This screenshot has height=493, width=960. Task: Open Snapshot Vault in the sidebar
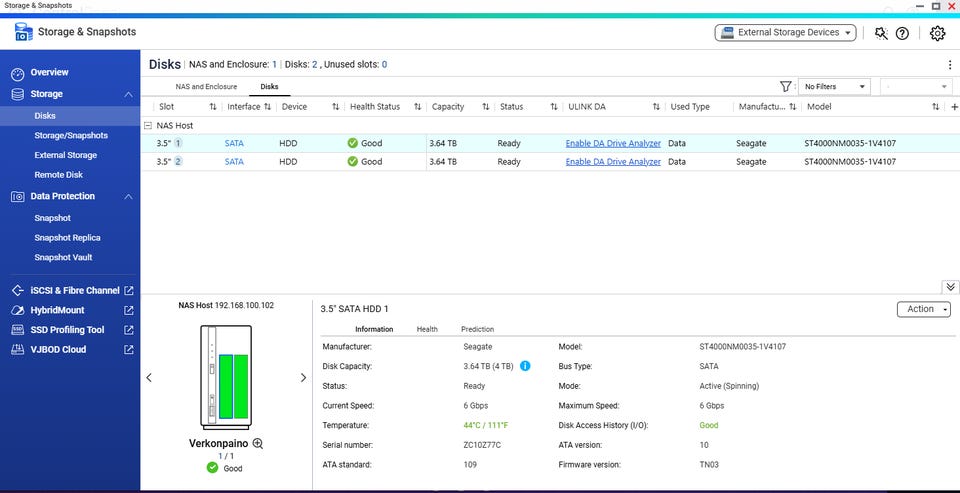click(x=63, y=257)
